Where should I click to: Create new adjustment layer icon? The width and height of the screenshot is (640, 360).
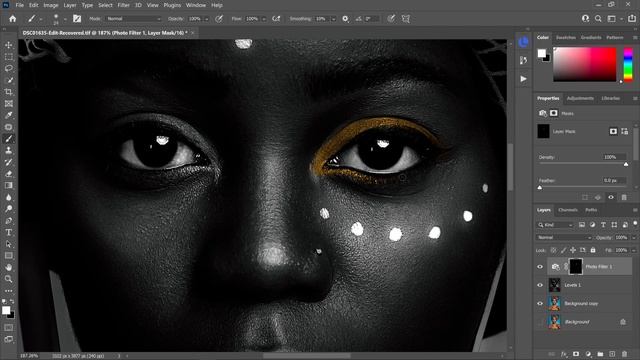coord(588,354)
